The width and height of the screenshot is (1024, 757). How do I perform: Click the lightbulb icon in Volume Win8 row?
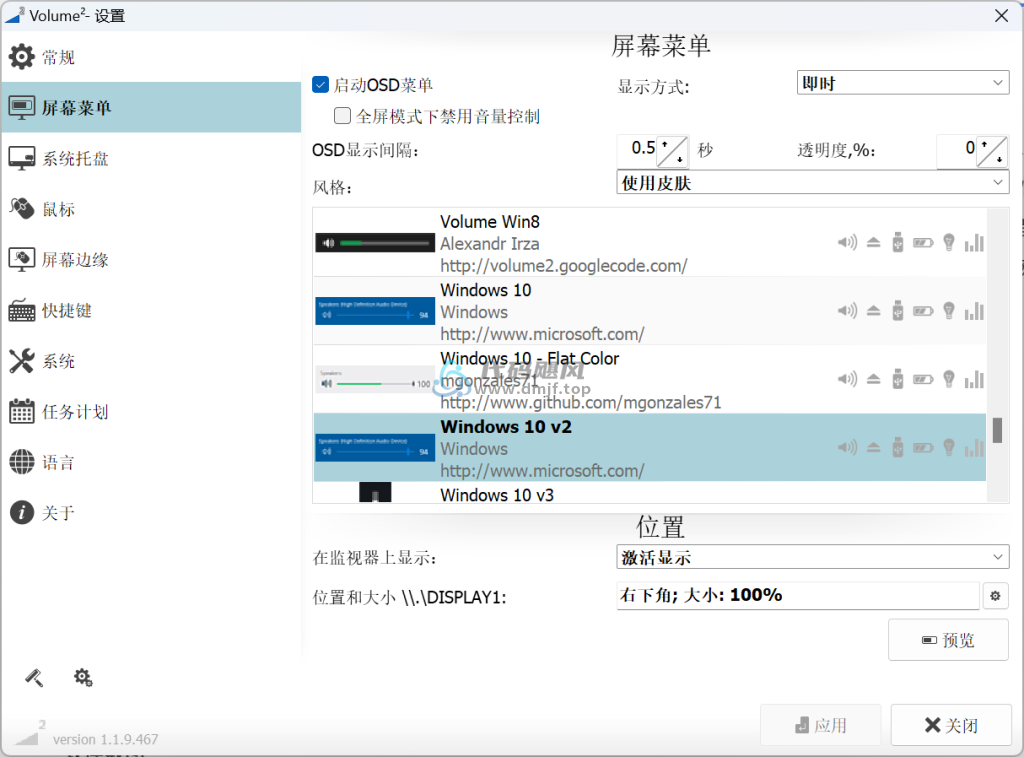(x=949, y=242)
